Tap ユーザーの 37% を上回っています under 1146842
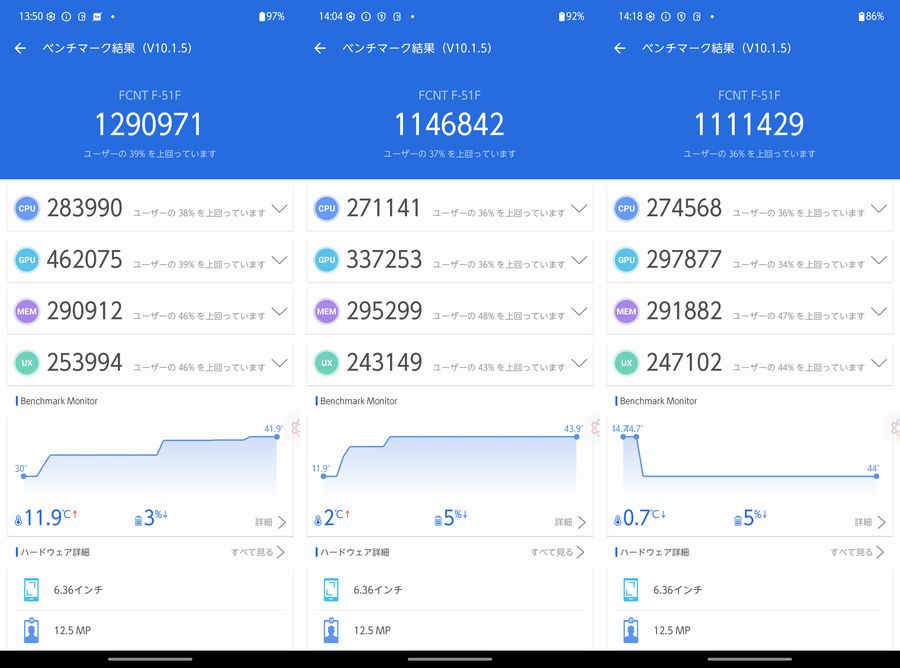 (449, 154)
